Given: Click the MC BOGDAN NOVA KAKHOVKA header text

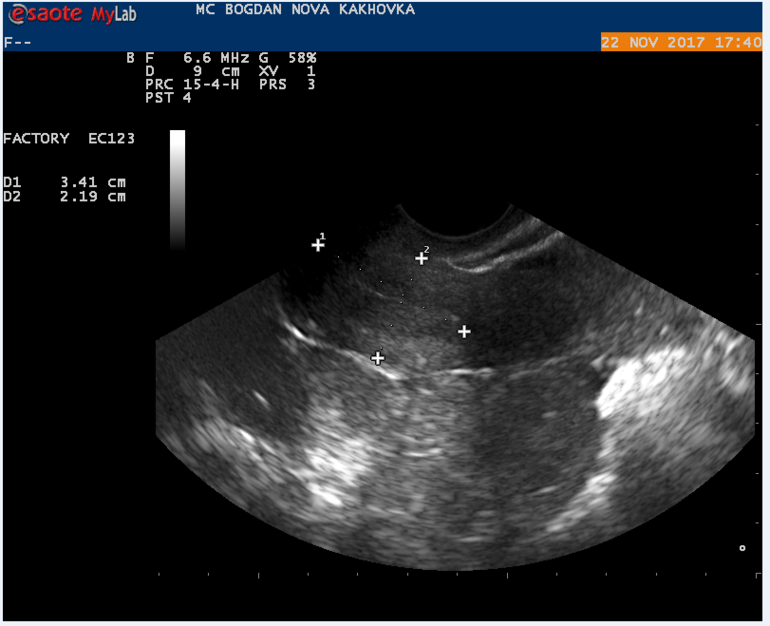Looking at the screenshot, I should click(304, 10).
